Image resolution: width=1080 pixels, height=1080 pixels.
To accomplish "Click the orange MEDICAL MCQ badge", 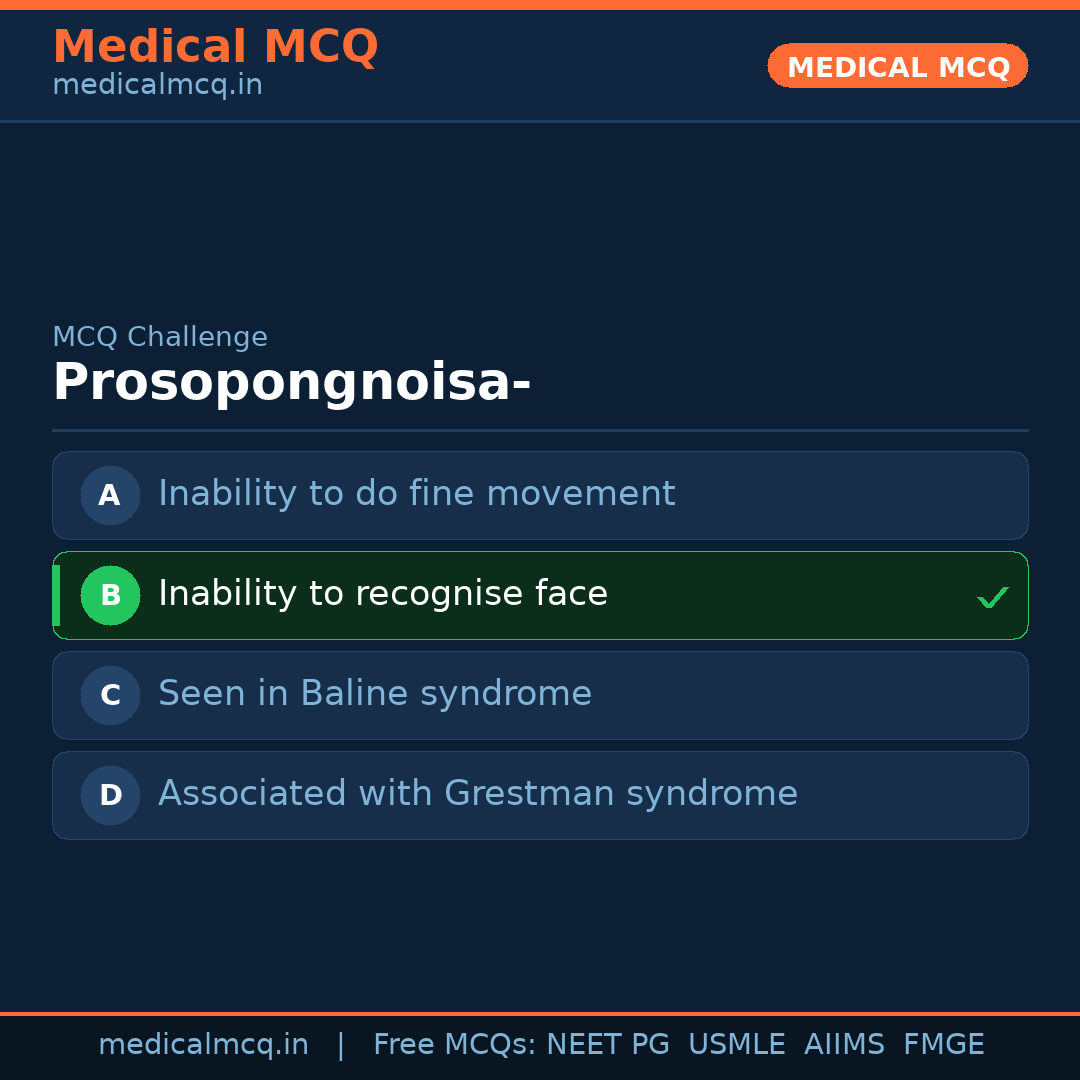I will pyautogui.click(x=897, y=66).
